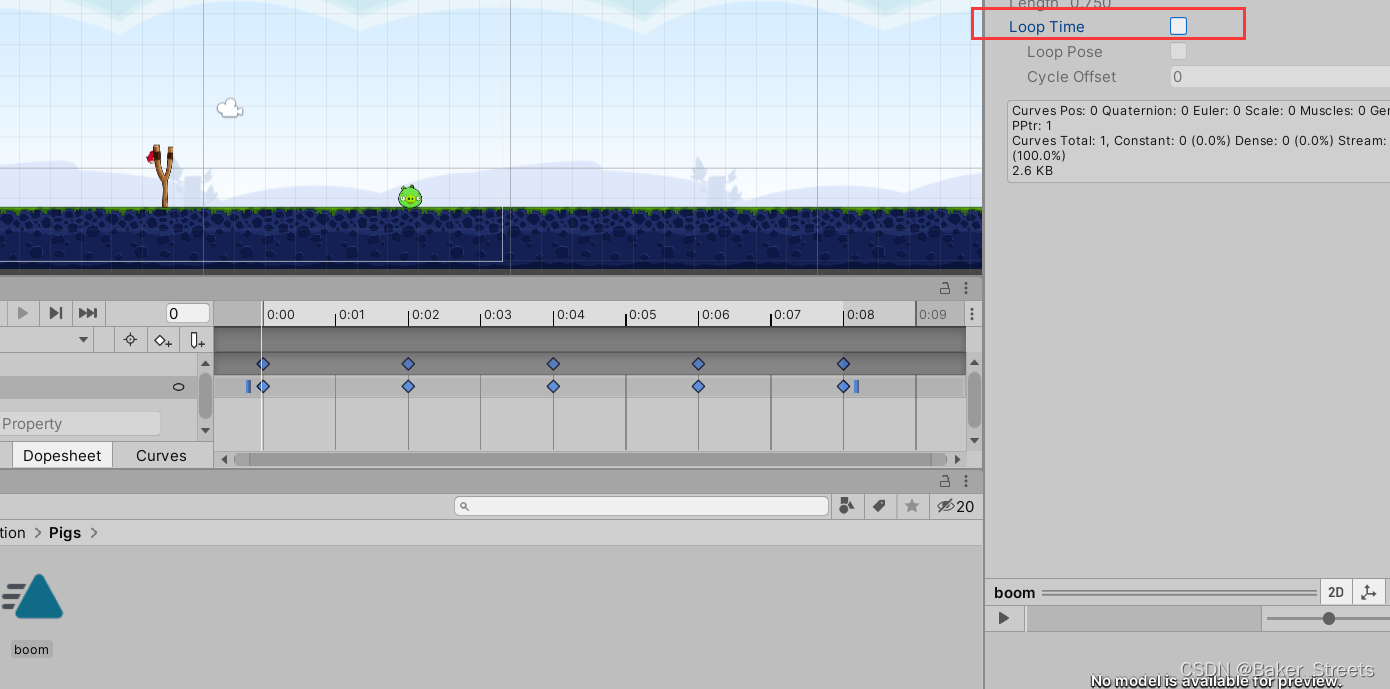Open the animation clip selection dropdown

click(x=84, y=340)
